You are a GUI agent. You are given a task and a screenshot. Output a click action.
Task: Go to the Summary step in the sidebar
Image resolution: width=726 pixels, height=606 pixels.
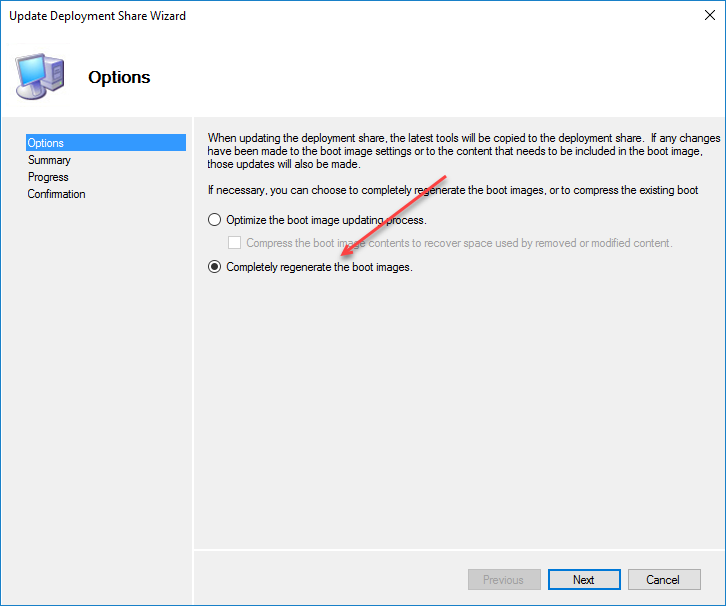(x=49, y=160)
